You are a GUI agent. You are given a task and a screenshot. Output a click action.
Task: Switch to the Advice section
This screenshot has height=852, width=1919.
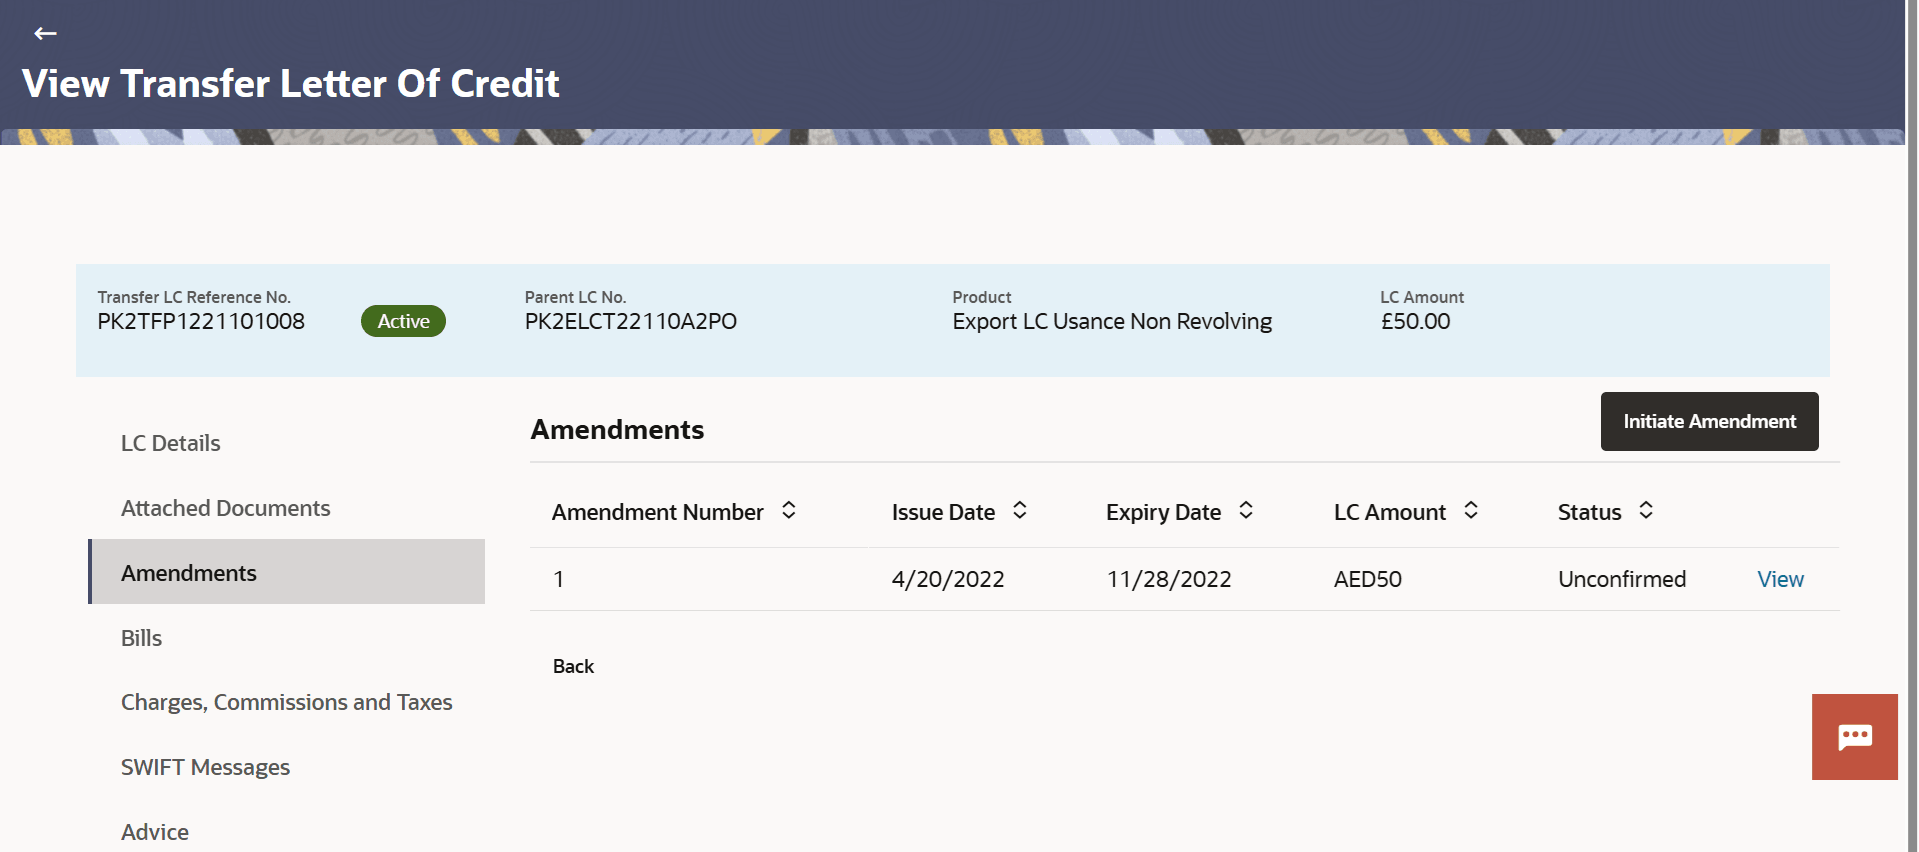(x=155, y=832)
